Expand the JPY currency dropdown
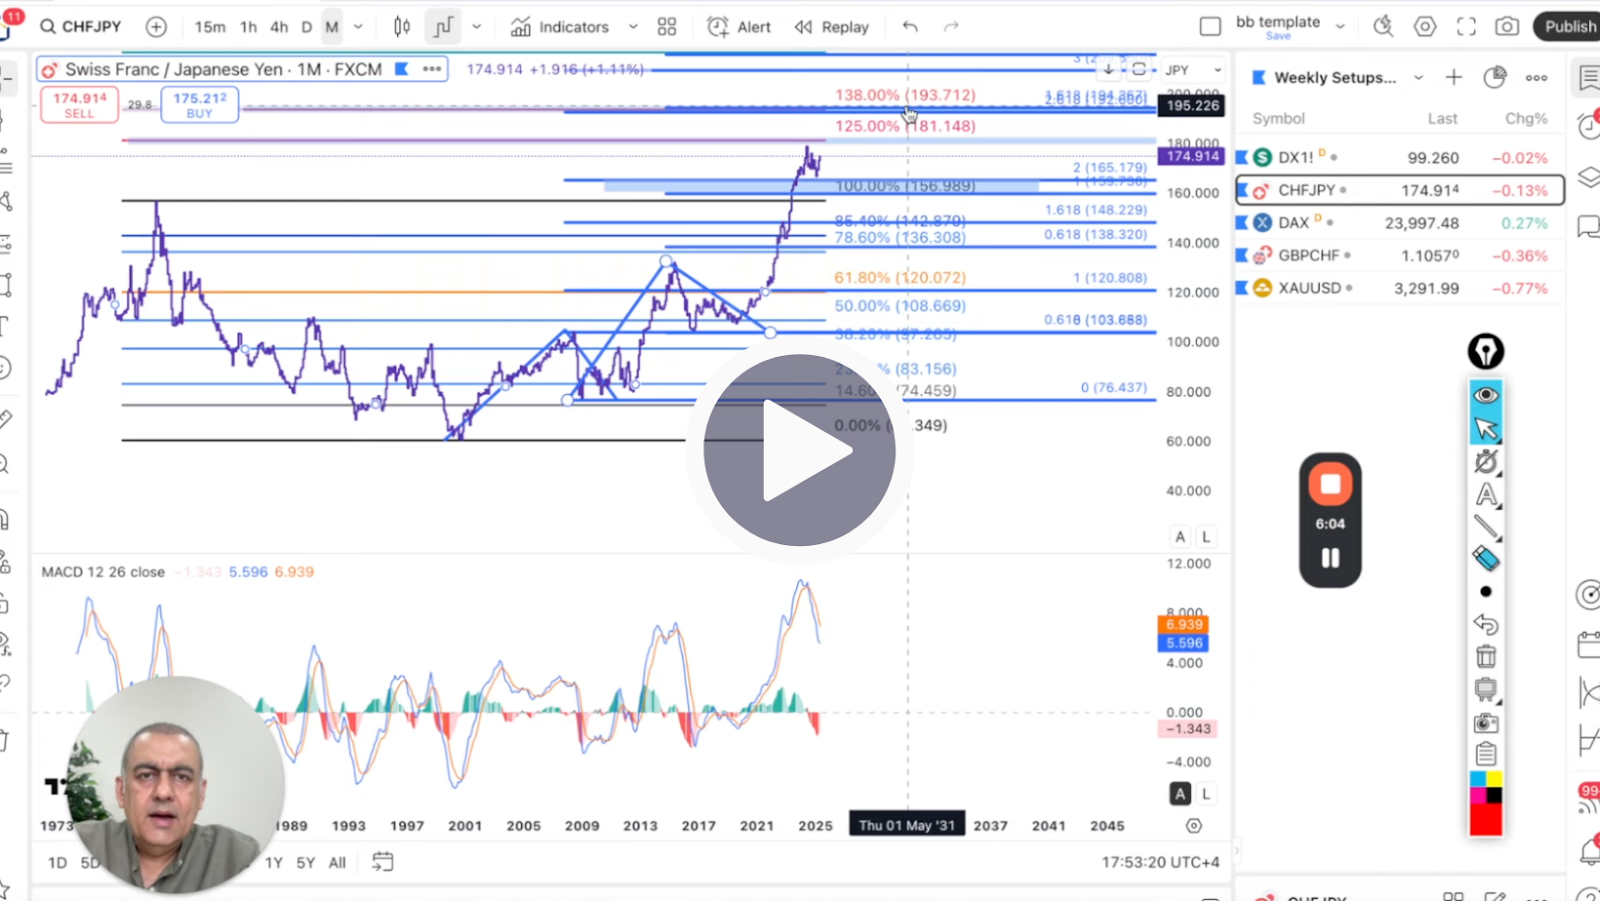Viewport: 1600px width, 901px height. [x=1194, y=70]
